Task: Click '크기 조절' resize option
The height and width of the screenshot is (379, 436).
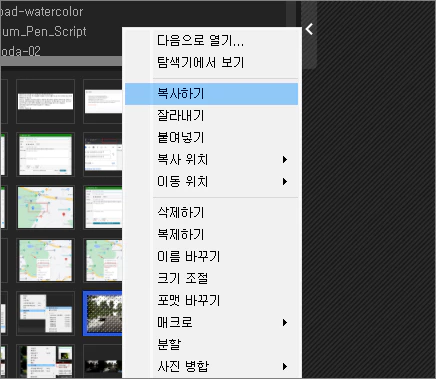Action: click(211, 279)
